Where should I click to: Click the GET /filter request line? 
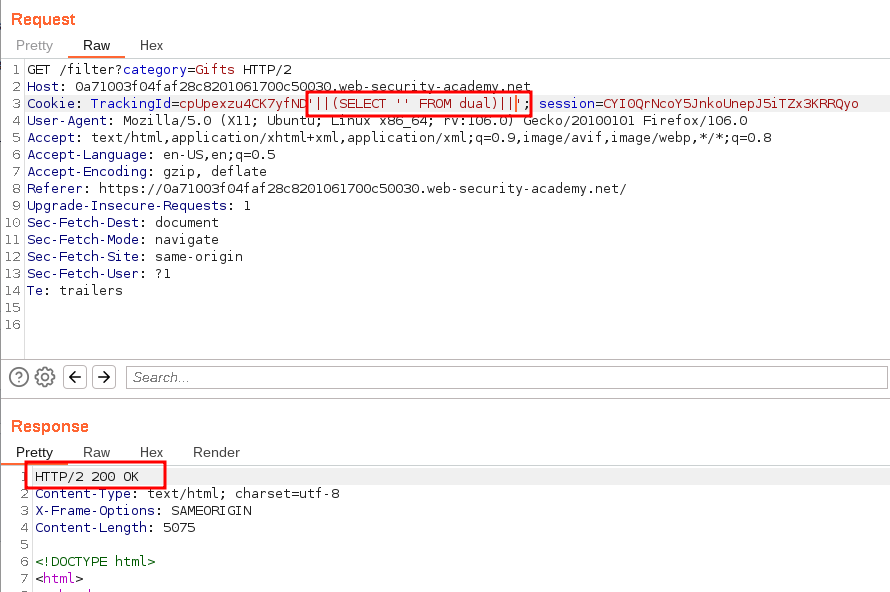point(159,70)
